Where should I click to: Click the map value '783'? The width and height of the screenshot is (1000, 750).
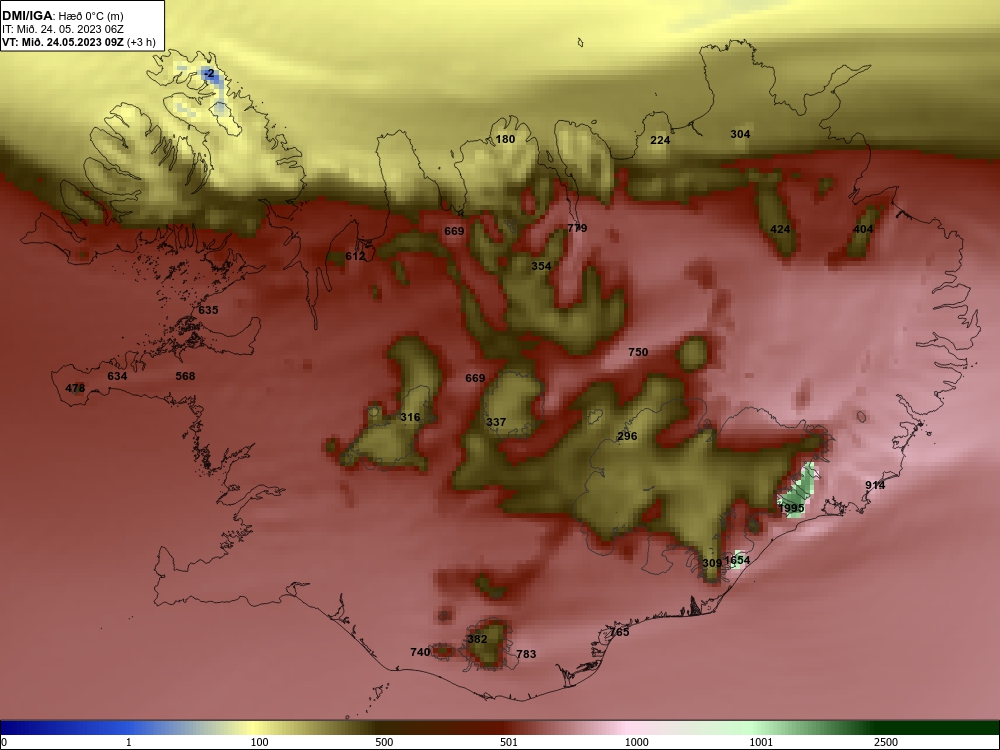click(x=526, y=654)
